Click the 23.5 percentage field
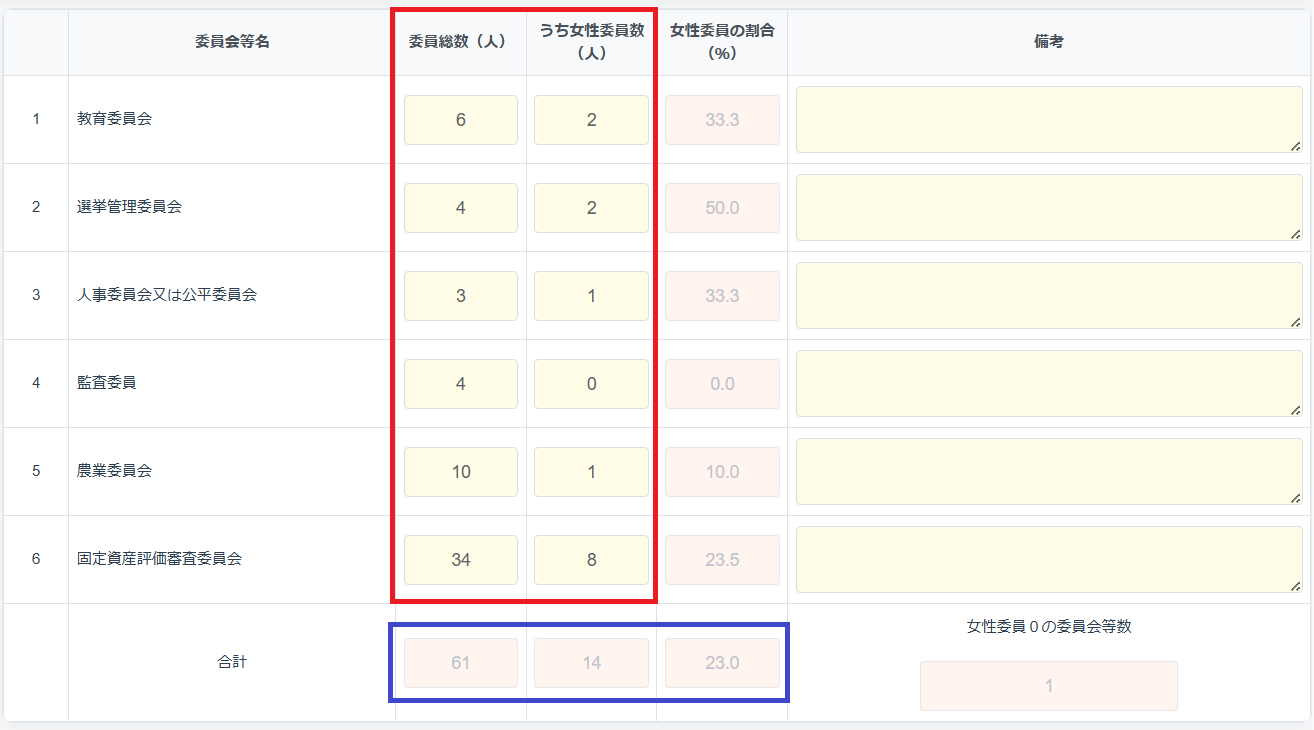1314x730 pixels. pos(722,560)
